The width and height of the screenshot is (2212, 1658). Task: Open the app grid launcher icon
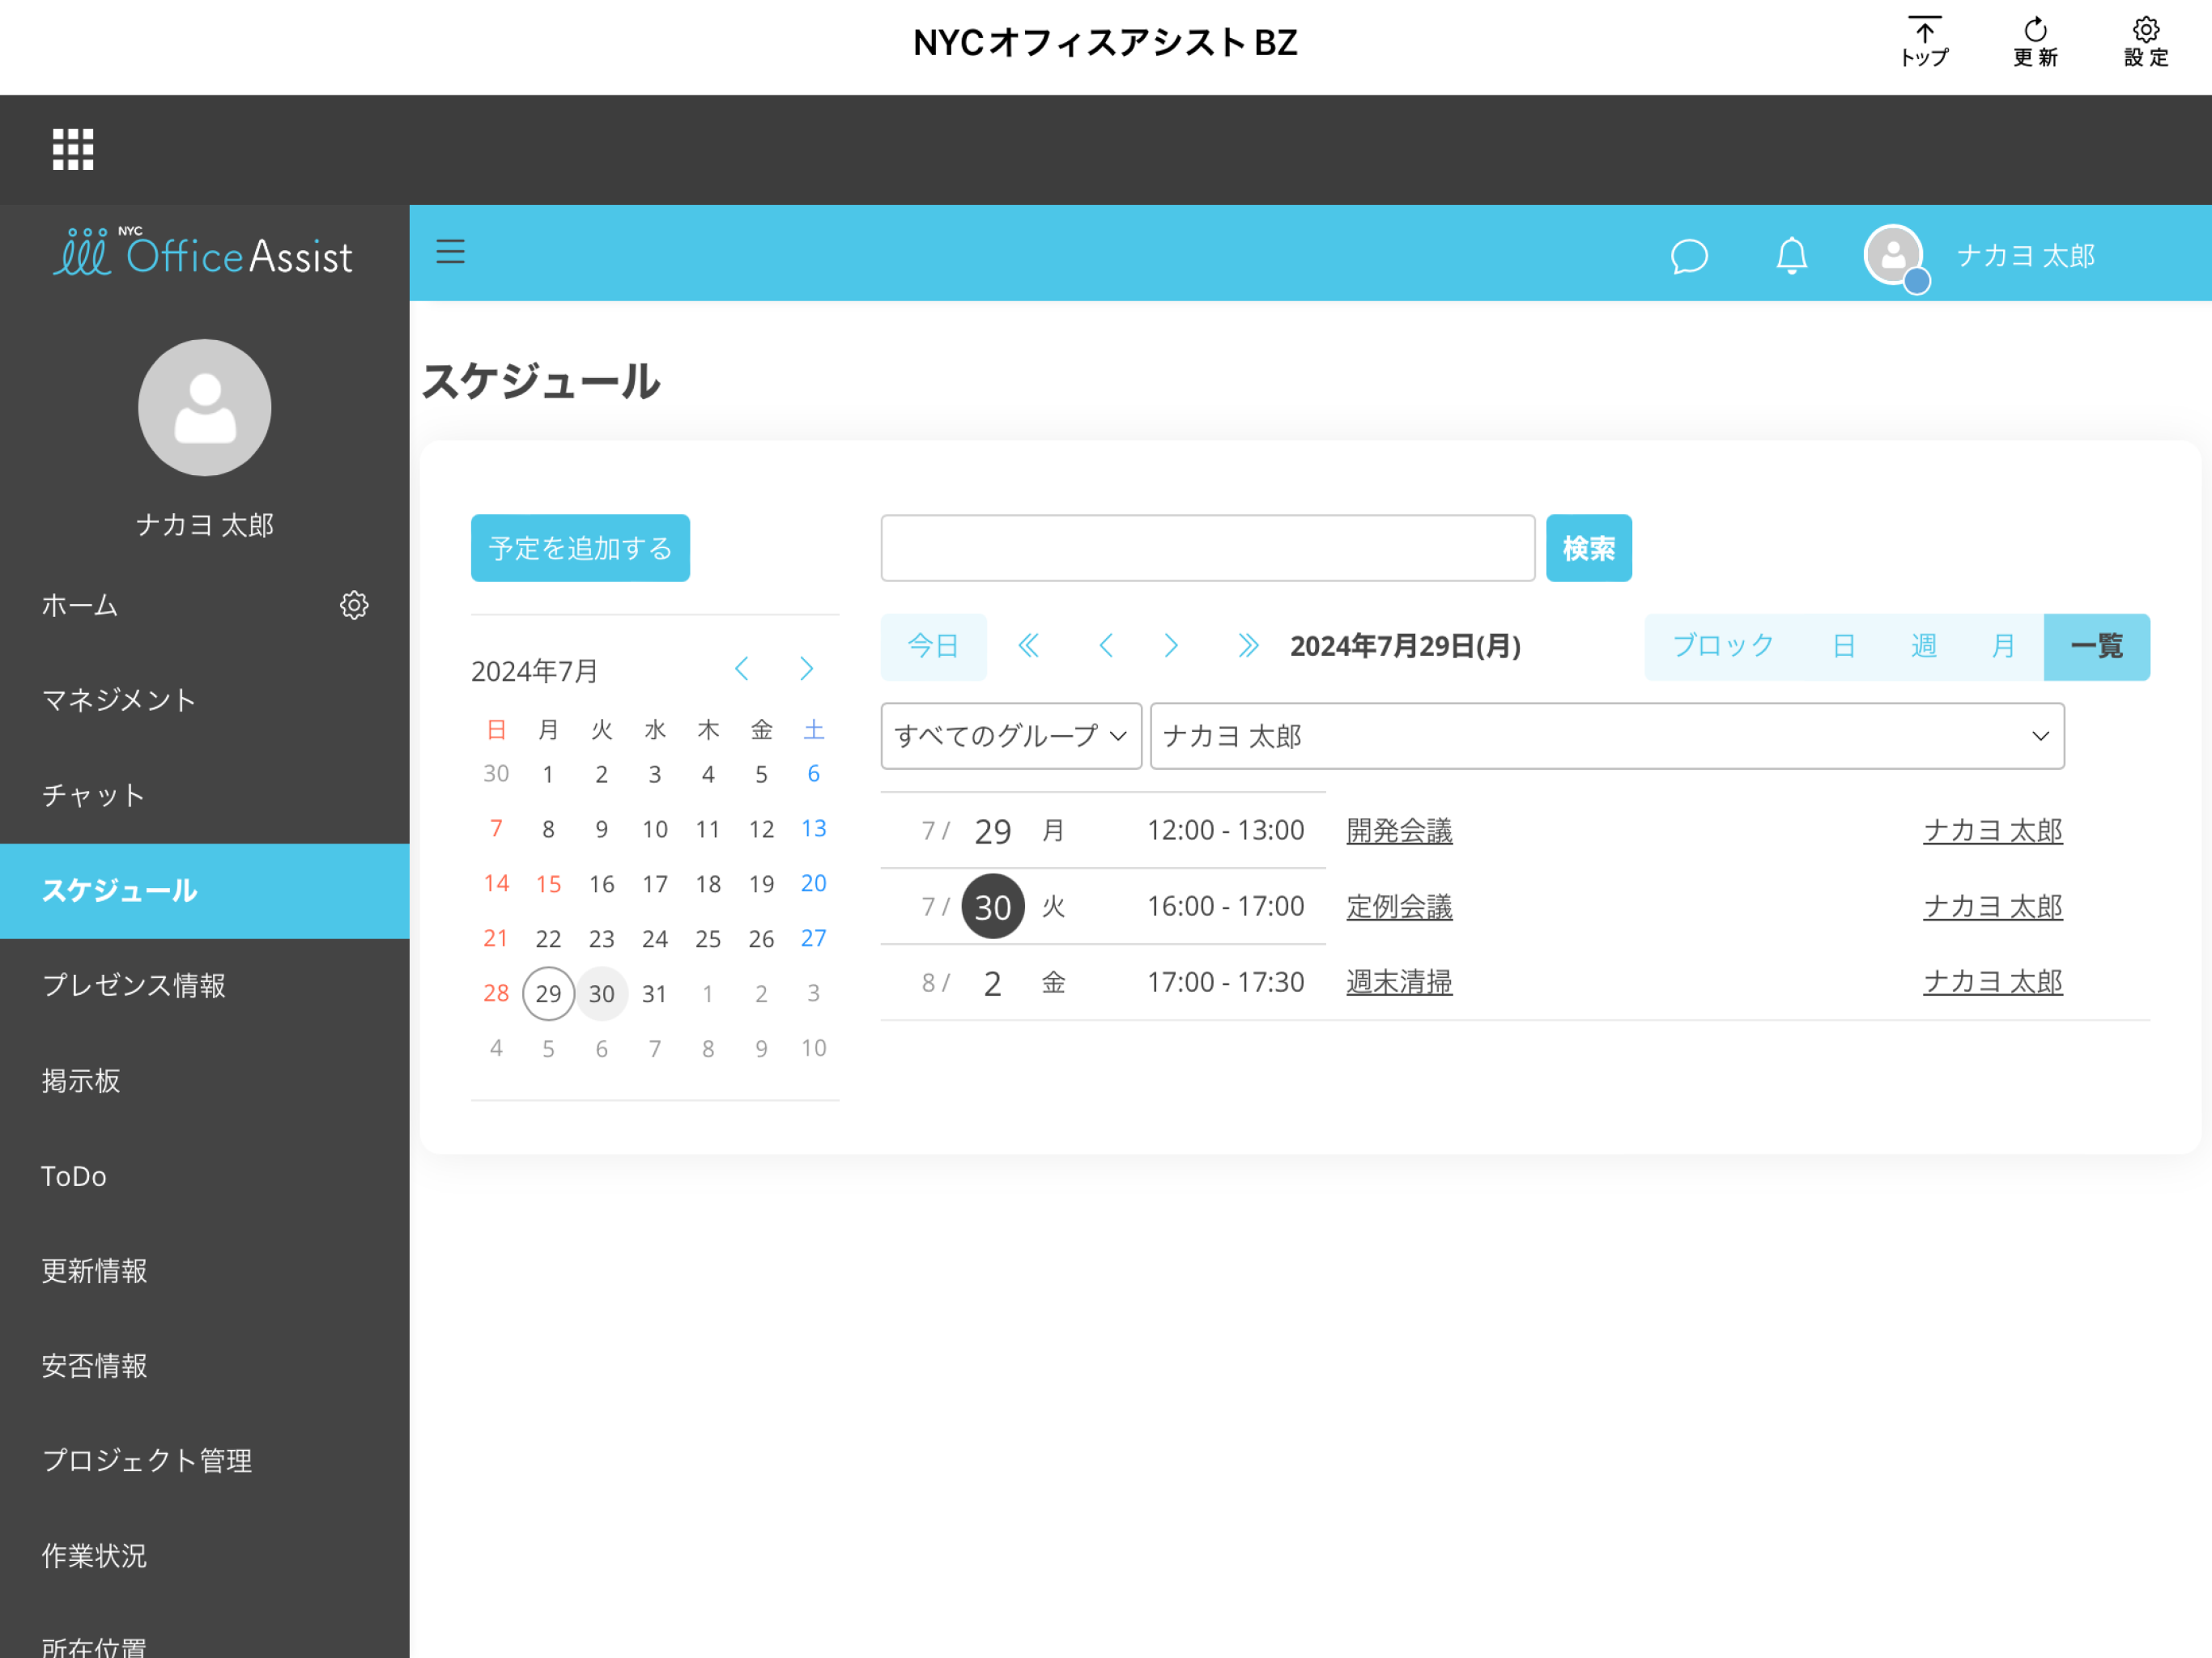coord(73,149)
